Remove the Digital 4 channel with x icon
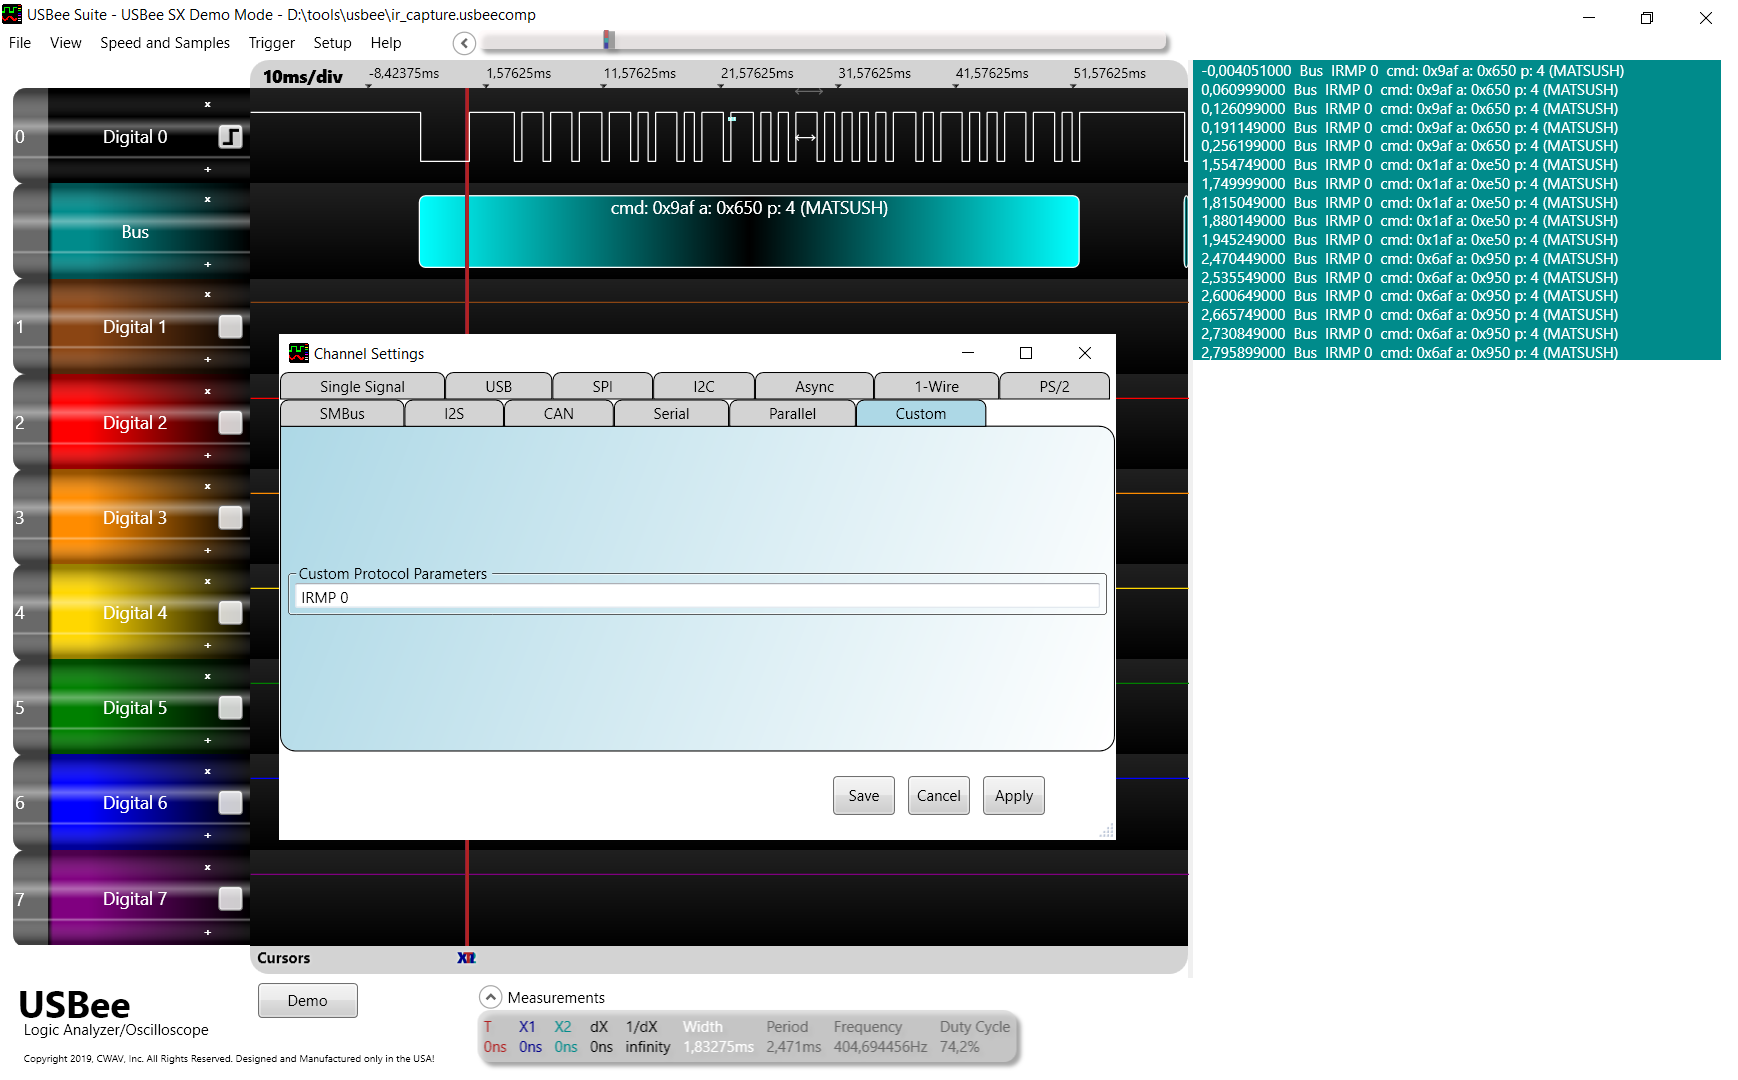Screen dimensions: 1738x1080 point(208,581)
